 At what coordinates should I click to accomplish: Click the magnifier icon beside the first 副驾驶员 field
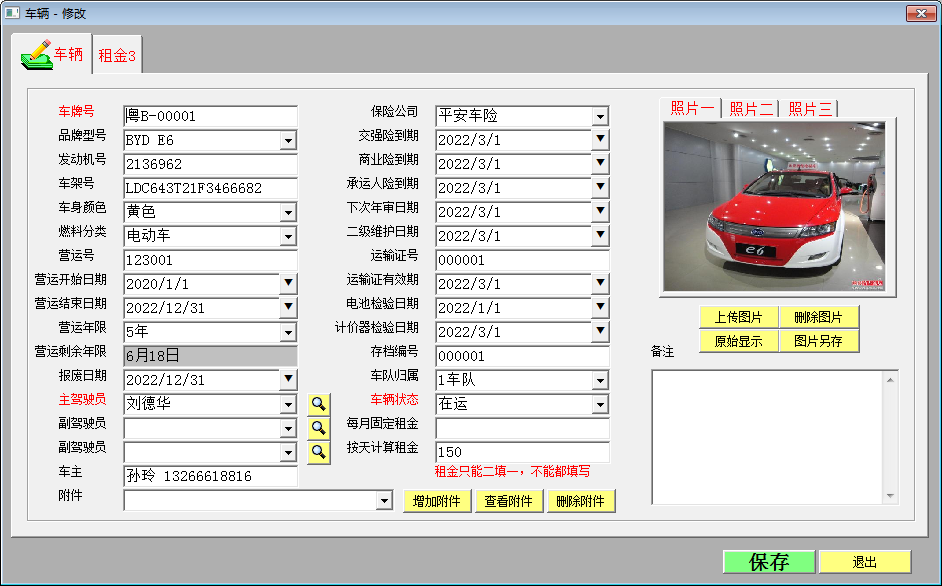tap(318, 428)
